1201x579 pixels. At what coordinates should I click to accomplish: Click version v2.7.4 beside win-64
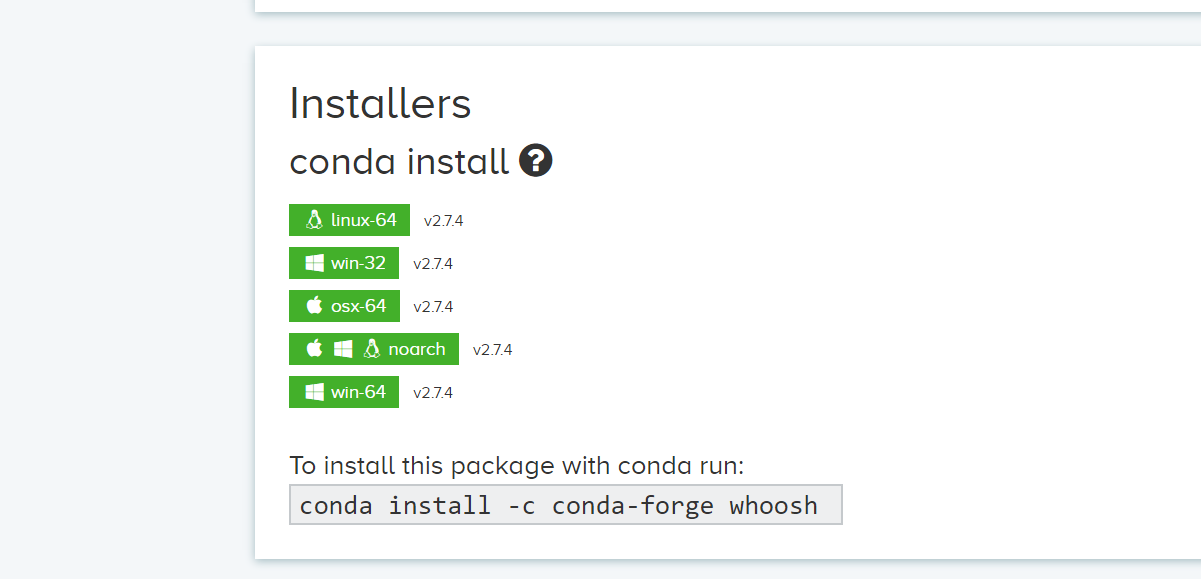click(x=433, y=393)
